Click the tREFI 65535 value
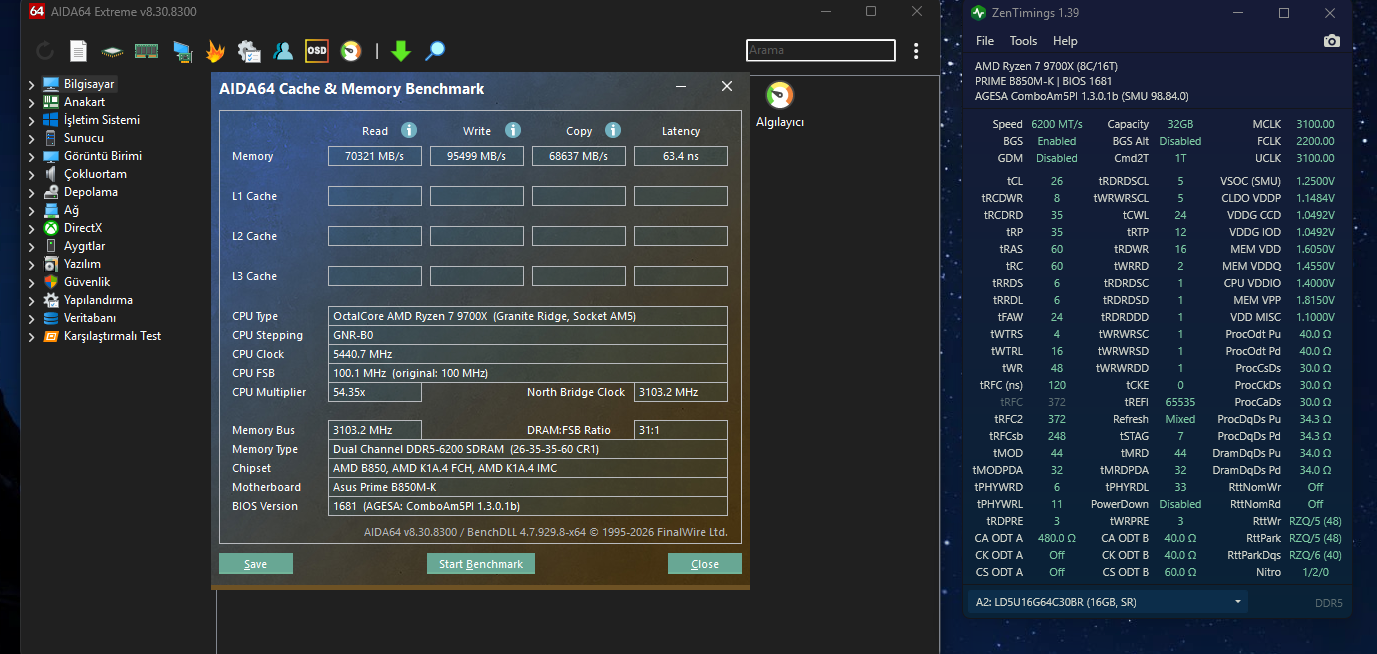 coord(1180,402)
